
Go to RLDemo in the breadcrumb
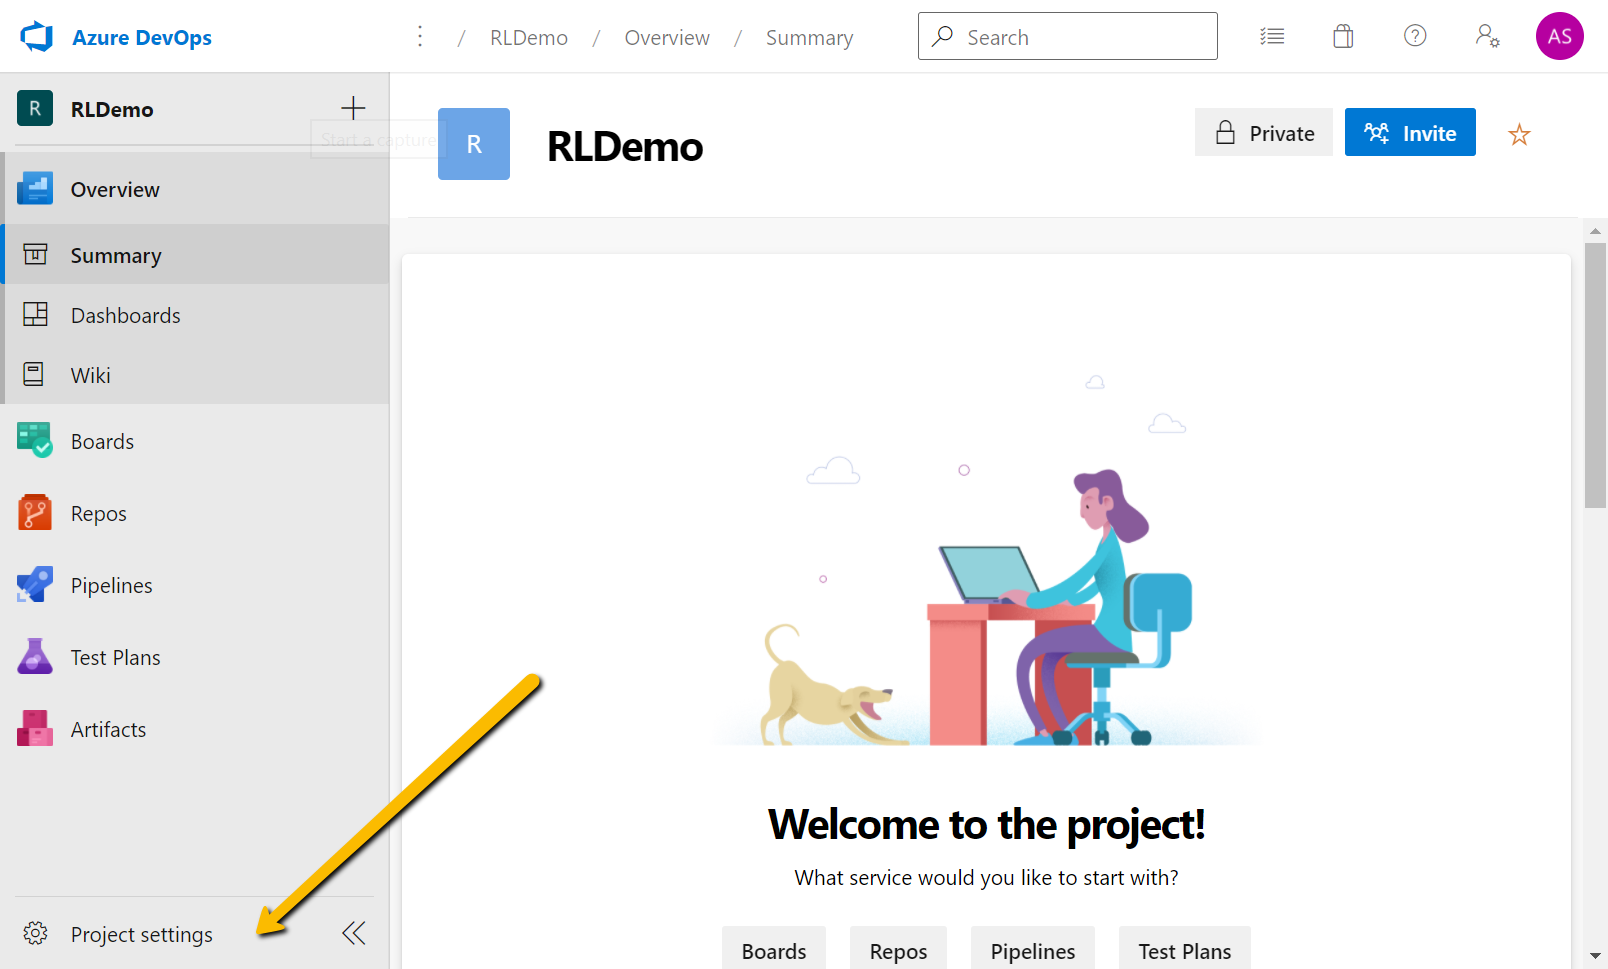coord(529,38)
